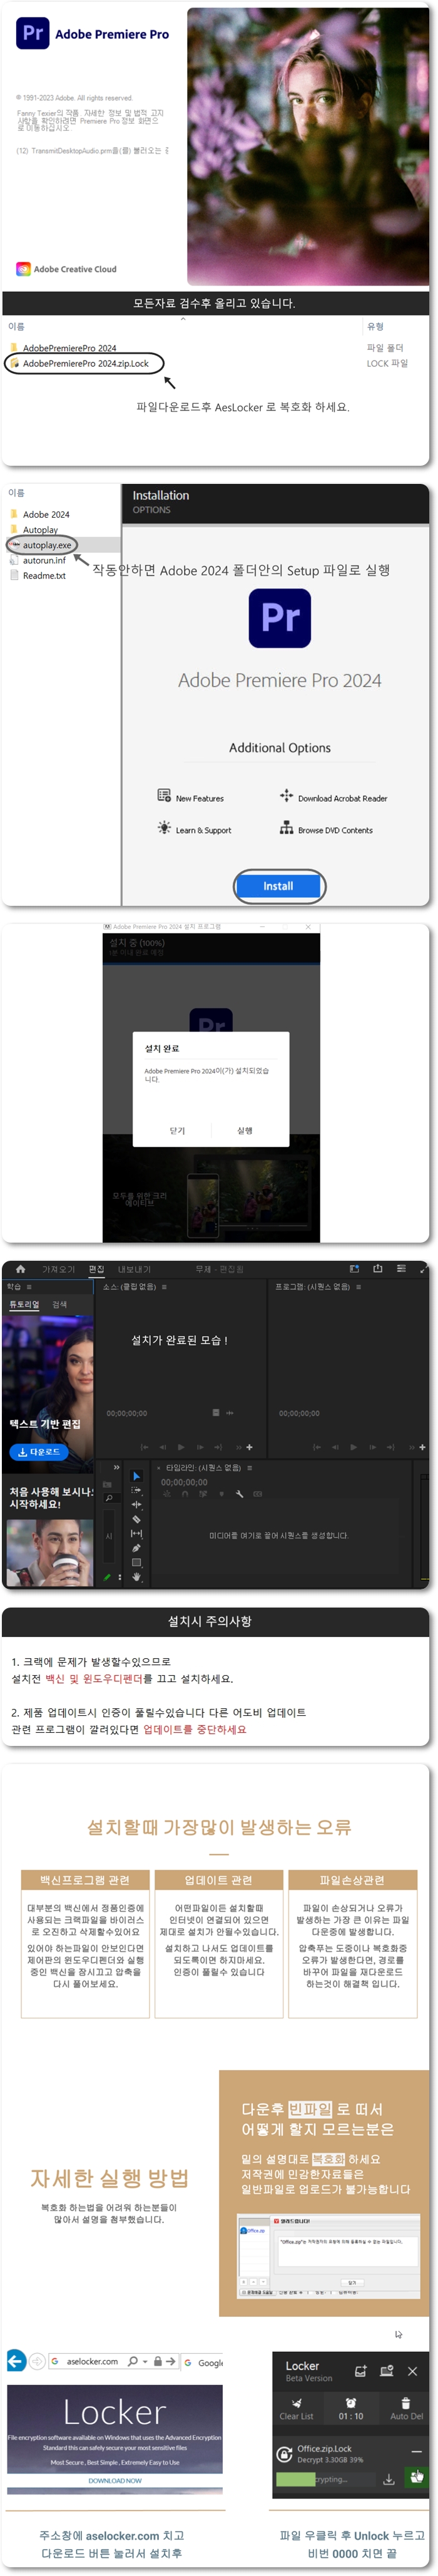The height and width of the screenshot is (2576, 438).
Task: Switch to the 편집 tab
Action: click(96, 1269)
